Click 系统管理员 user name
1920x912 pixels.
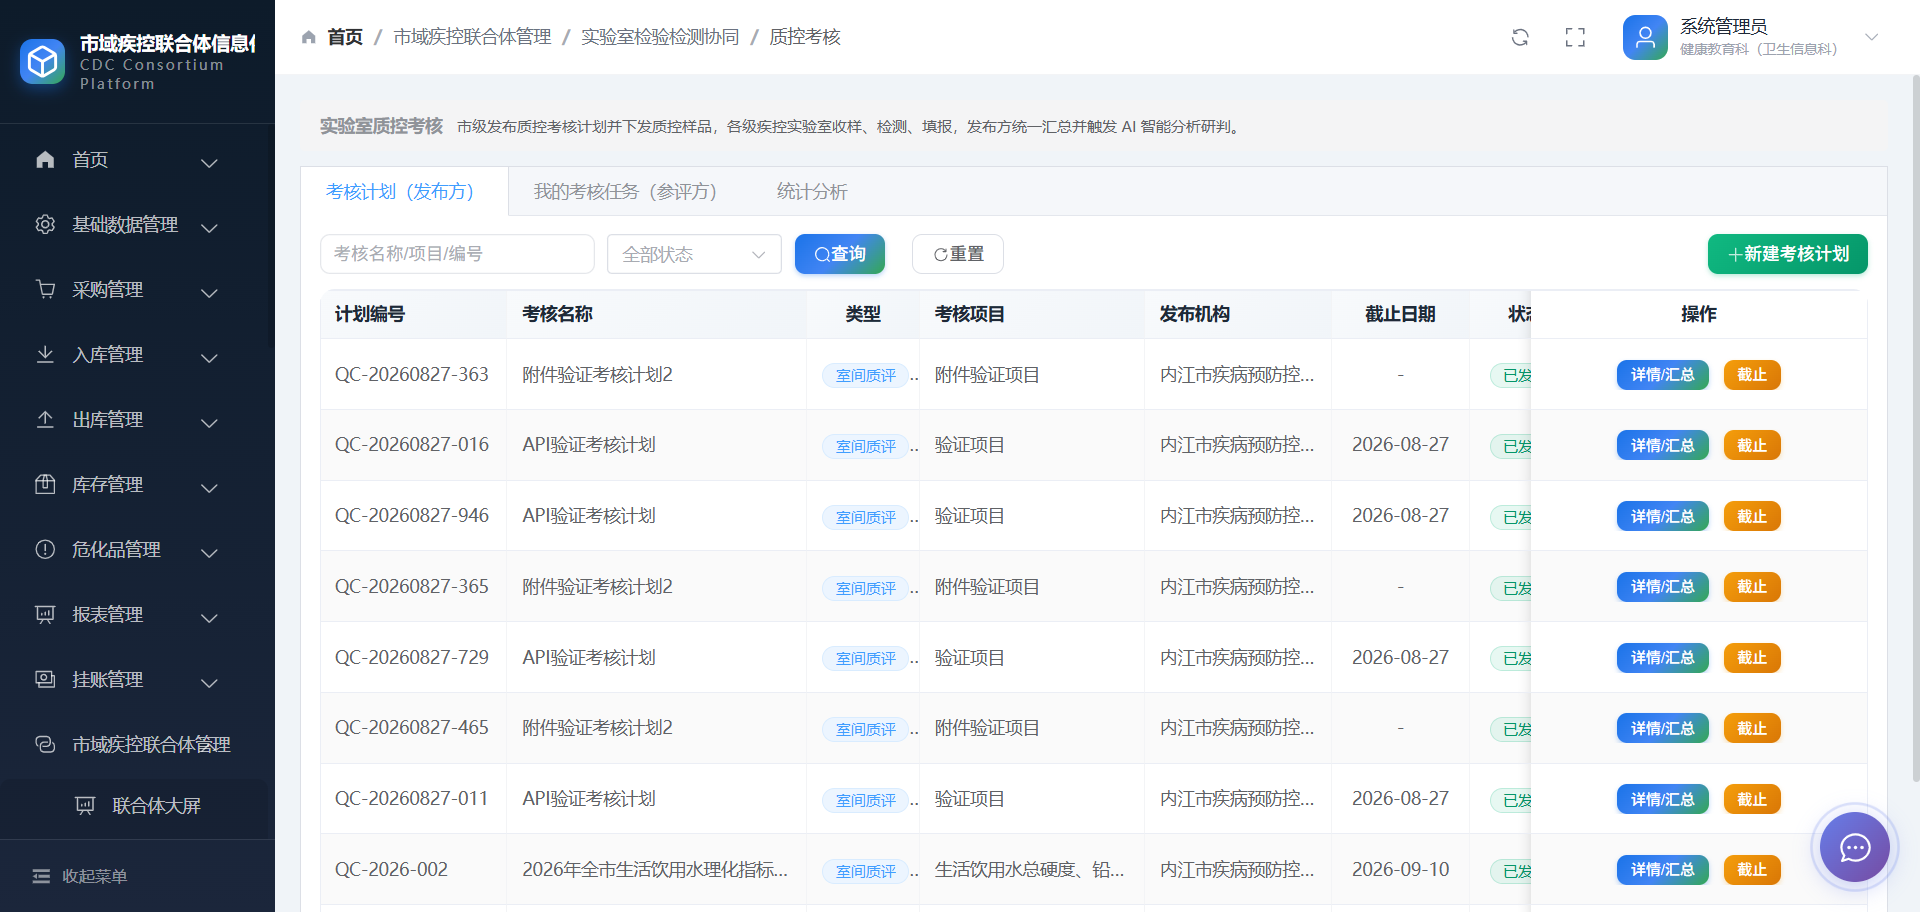click(x=1723, y=26)
